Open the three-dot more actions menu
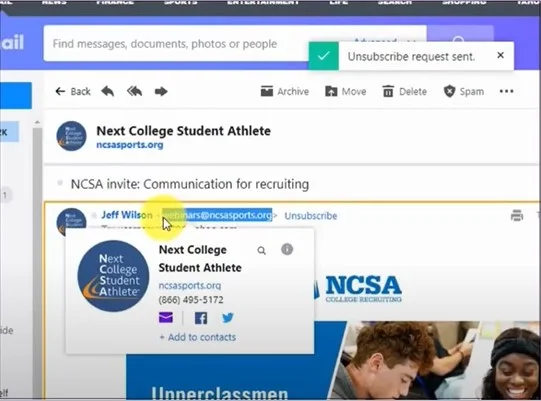The width and height of the screenshot is (541, 401). point(506,91)
